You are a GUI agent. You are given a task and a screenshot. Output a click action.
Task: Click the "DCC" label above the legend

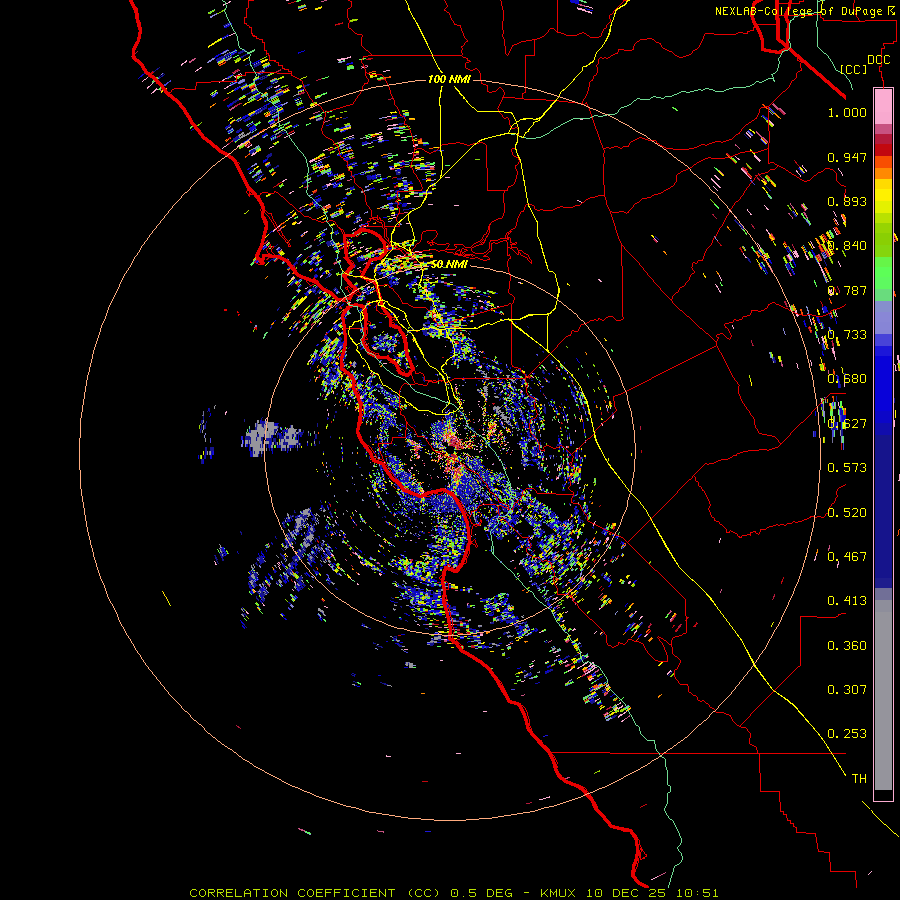click(x=879, y=60)
